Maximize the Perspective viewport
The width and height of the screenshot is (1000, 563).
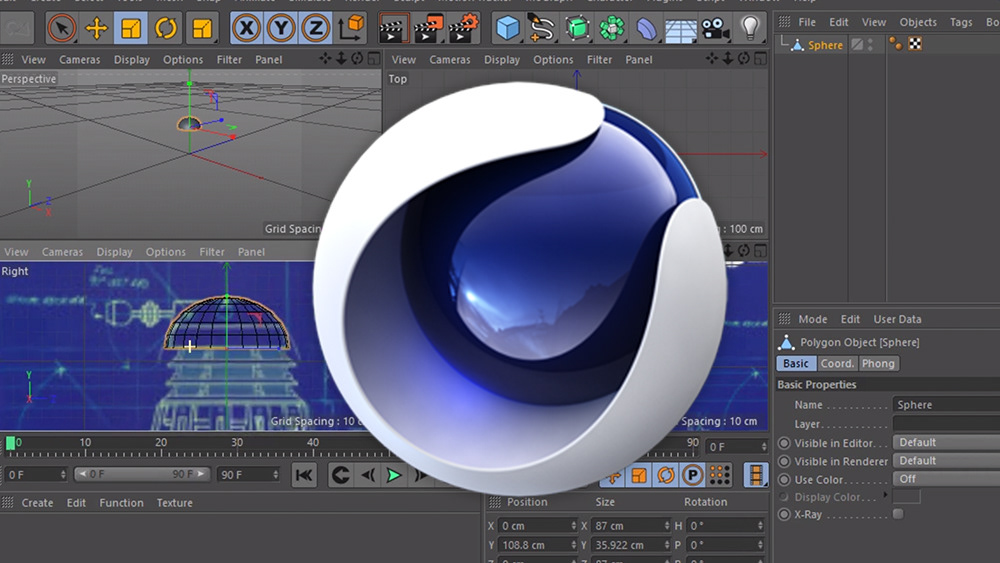pos(374,59)
